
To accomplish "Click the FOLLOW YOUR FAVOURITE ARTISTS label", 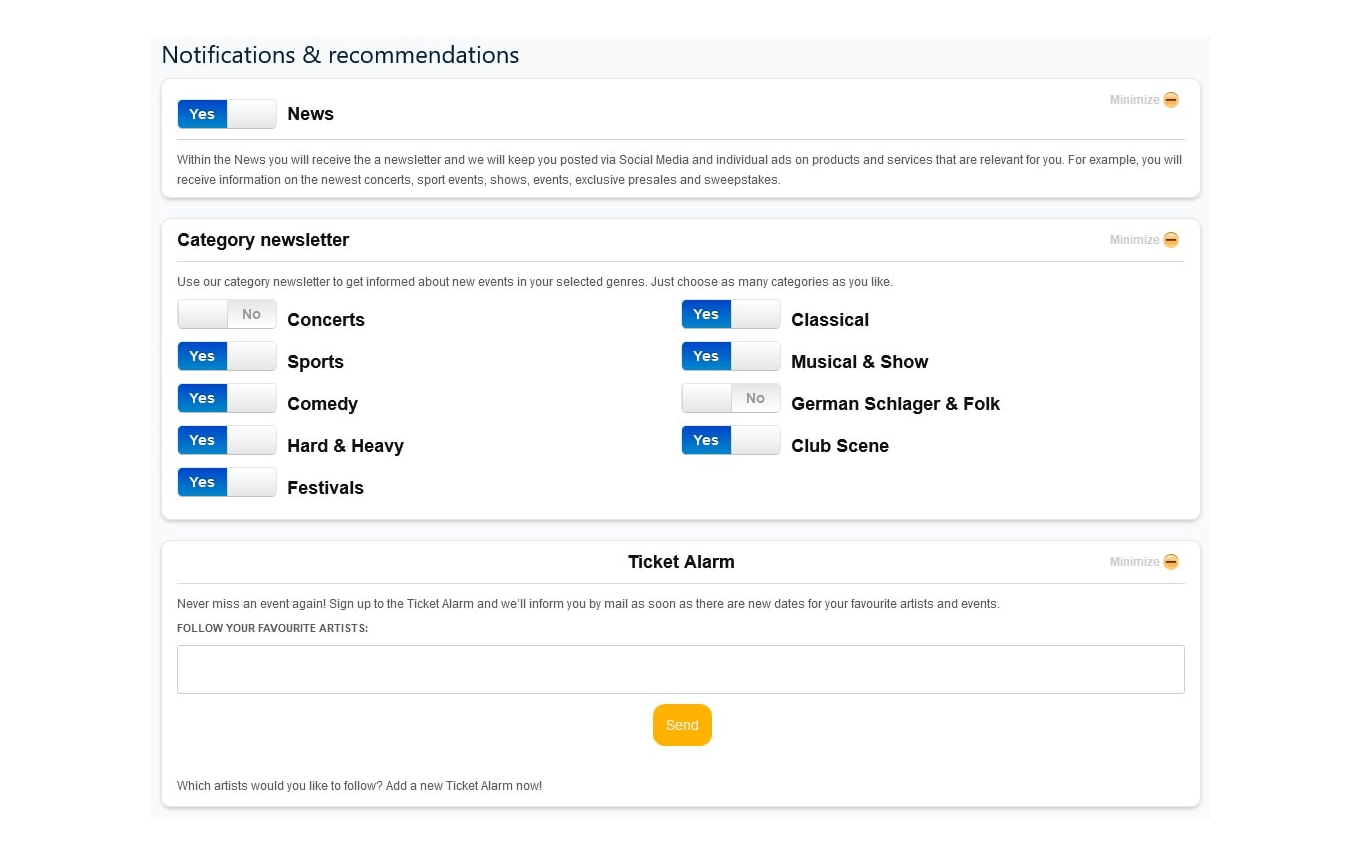I will pyautogui.click(x=272, y=628).
